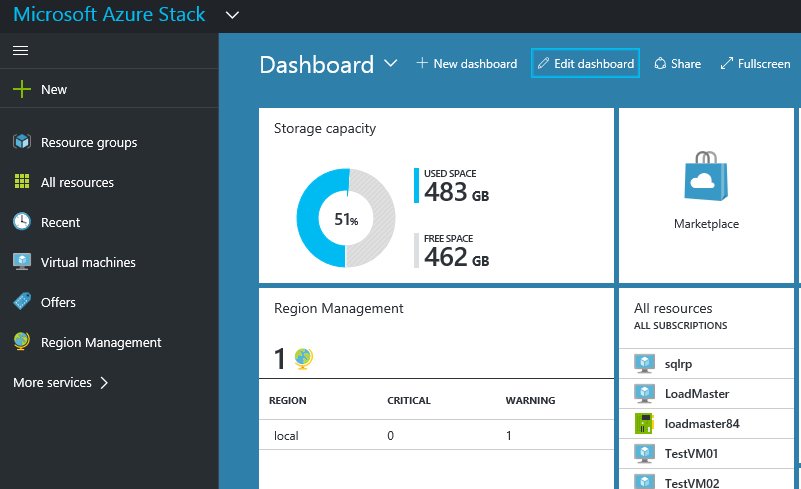The width and height of the screenshot is (801, 489).
Task: Click the WARNING column header
Action: tap(530, 401)
